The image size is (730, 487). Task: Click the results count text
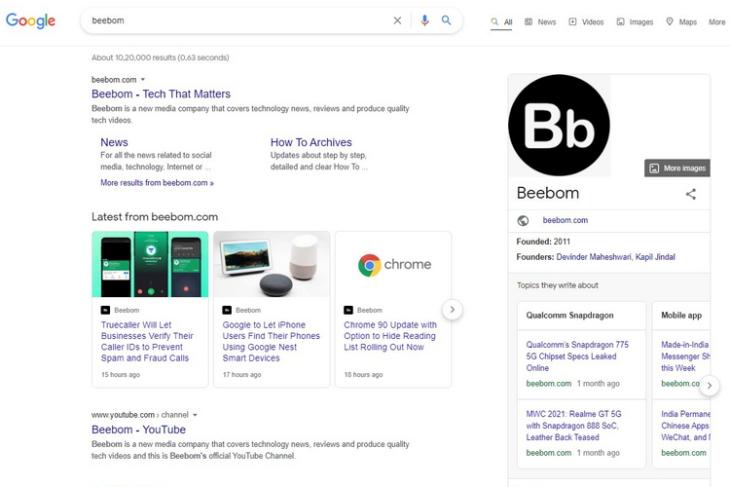coord(160,58)
